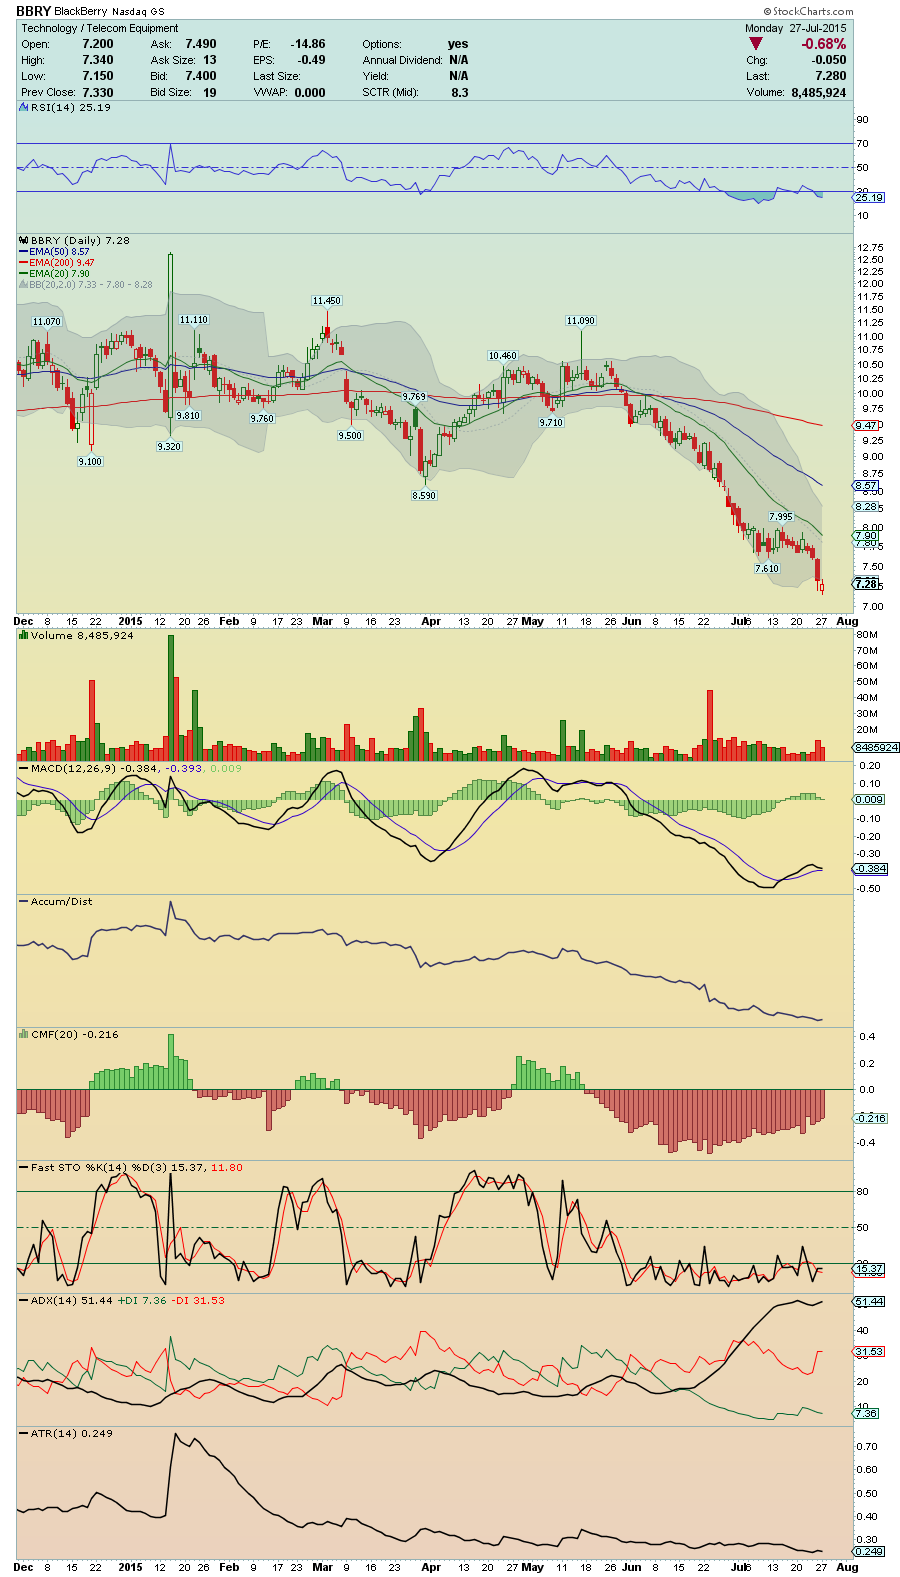Click the 'BlackBerry Nasdaq GS' company name
Image resolution: width=900 pixels, height=1577 pixels.
109,12
